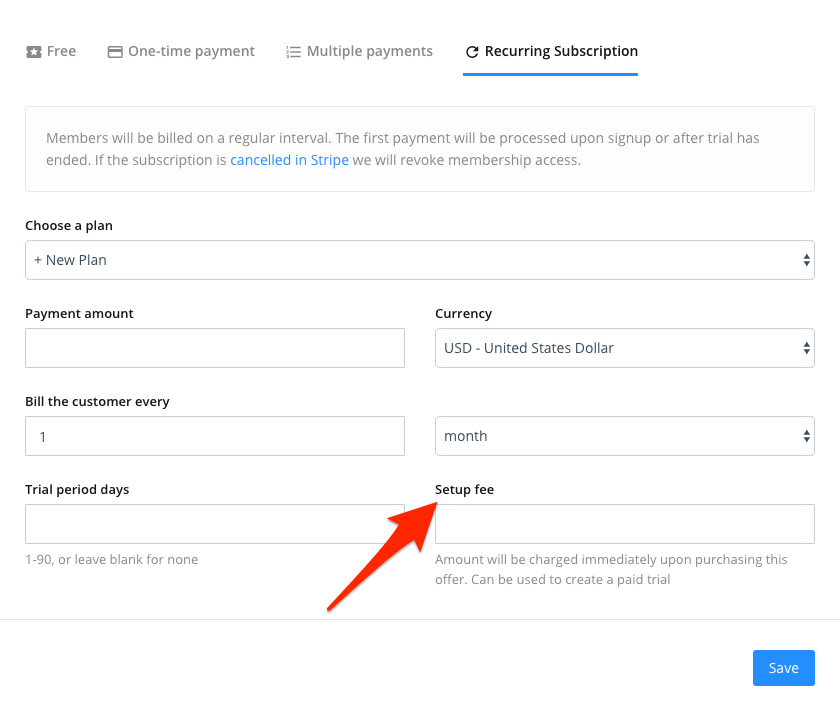
Task: Click the Multiple payments list icon
Action: point(293,52)
